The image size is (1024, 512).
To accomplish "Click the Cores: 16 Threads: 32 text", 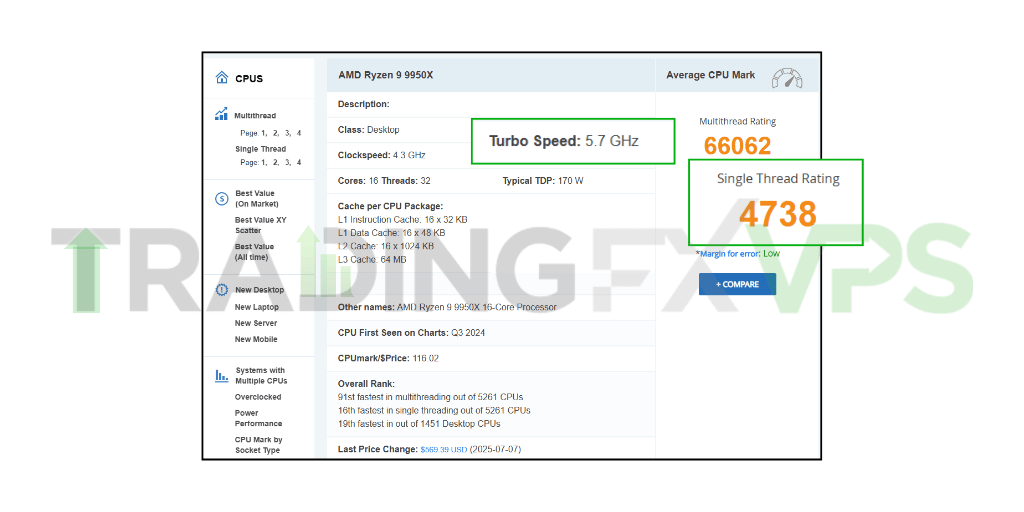I will (x=384, y=180).
